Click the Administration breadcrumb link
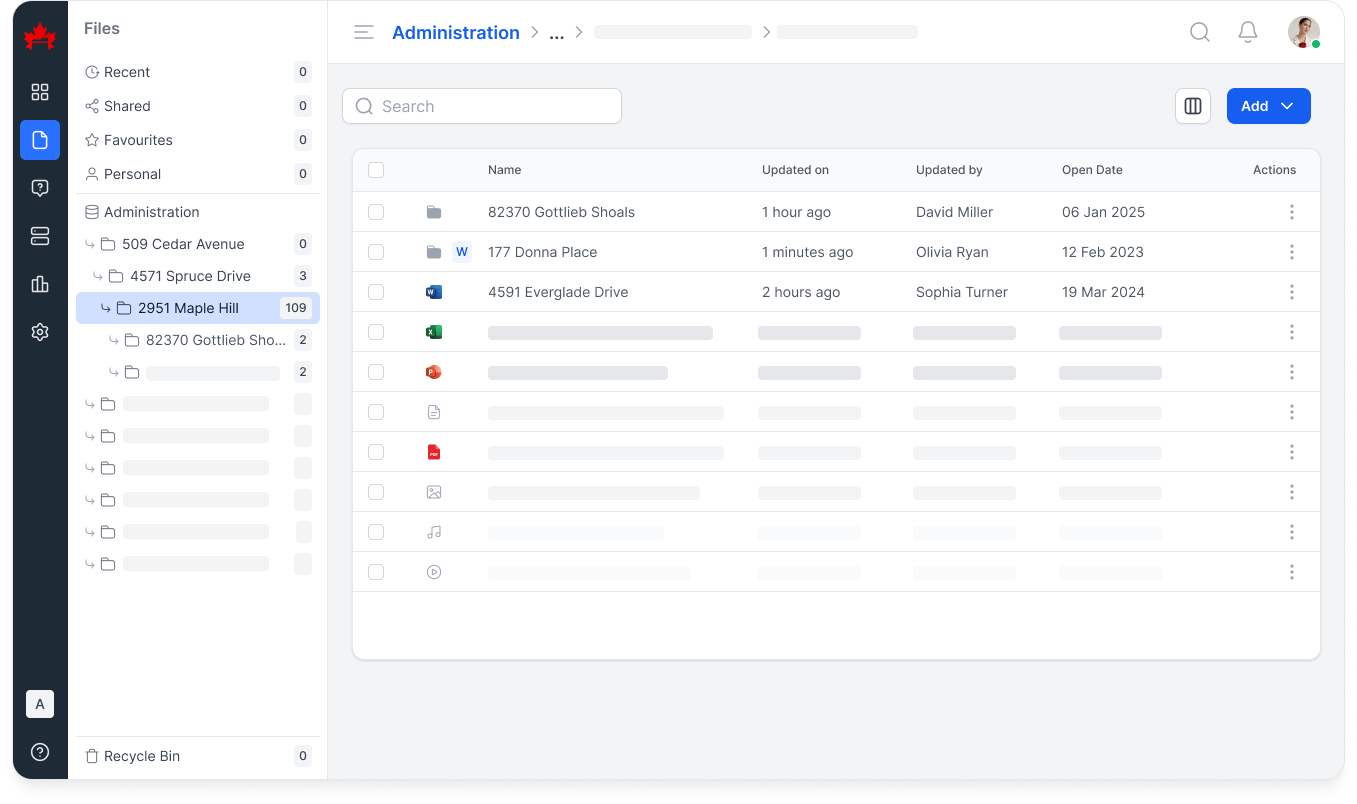 pos(455,32)
